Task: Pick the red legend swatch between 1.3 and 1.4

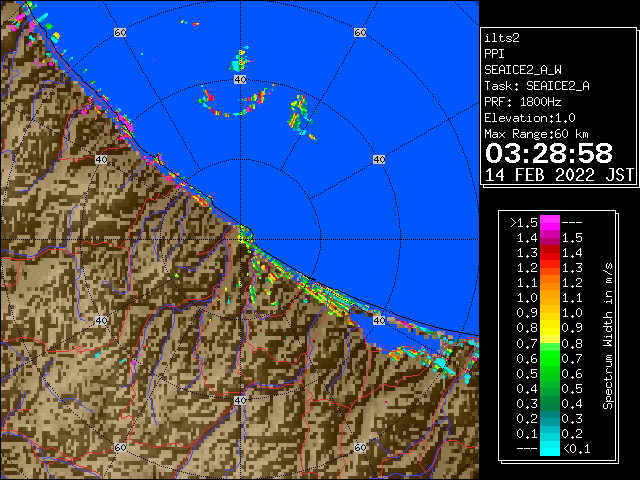Action: coord(550,253)
